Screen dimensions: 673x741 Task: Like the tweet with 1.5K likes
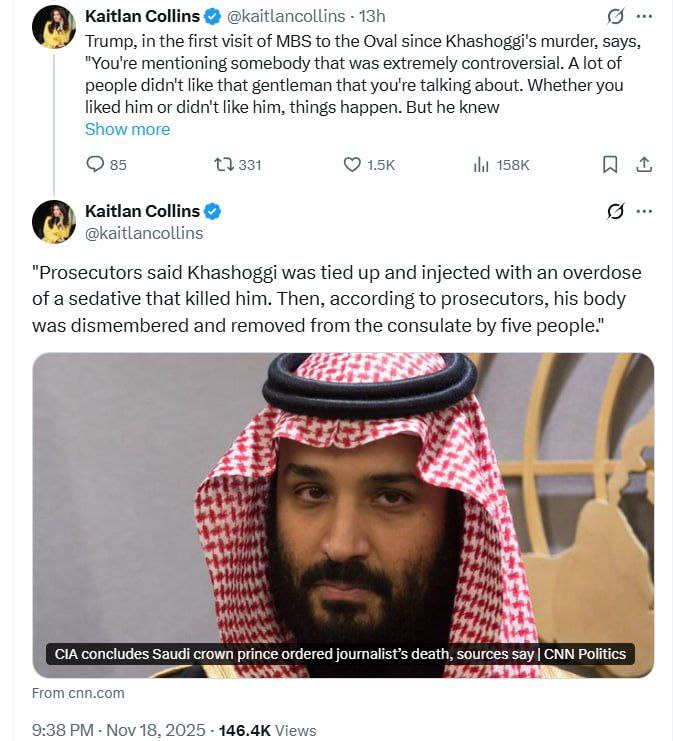point(352,165)
